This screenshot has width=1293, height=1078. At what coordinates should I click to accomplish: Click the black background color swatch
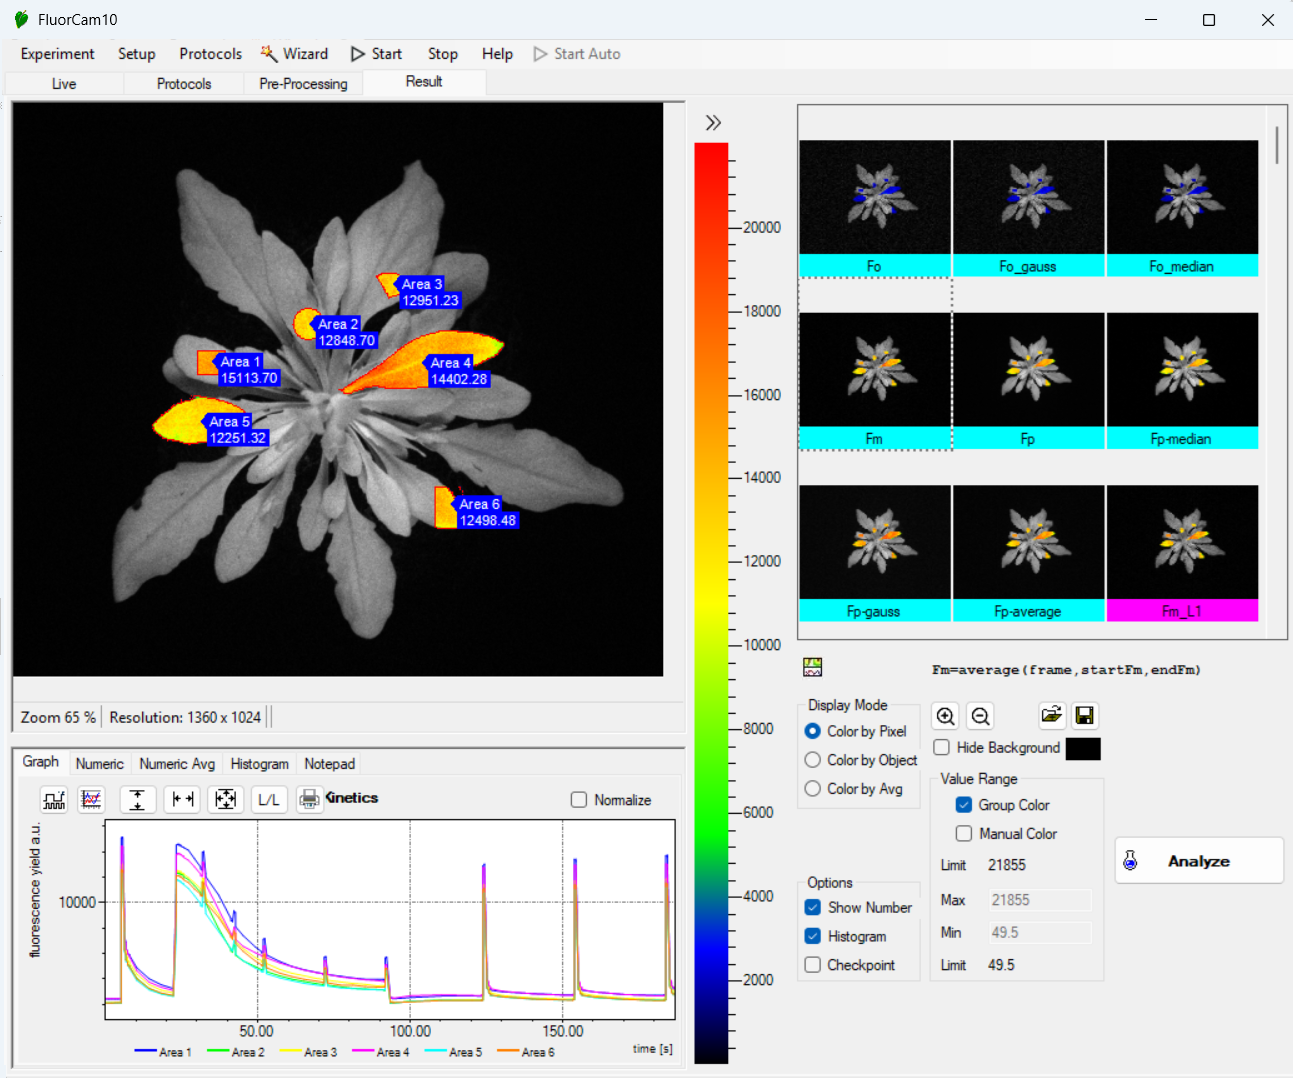(x=1083, y=749)
